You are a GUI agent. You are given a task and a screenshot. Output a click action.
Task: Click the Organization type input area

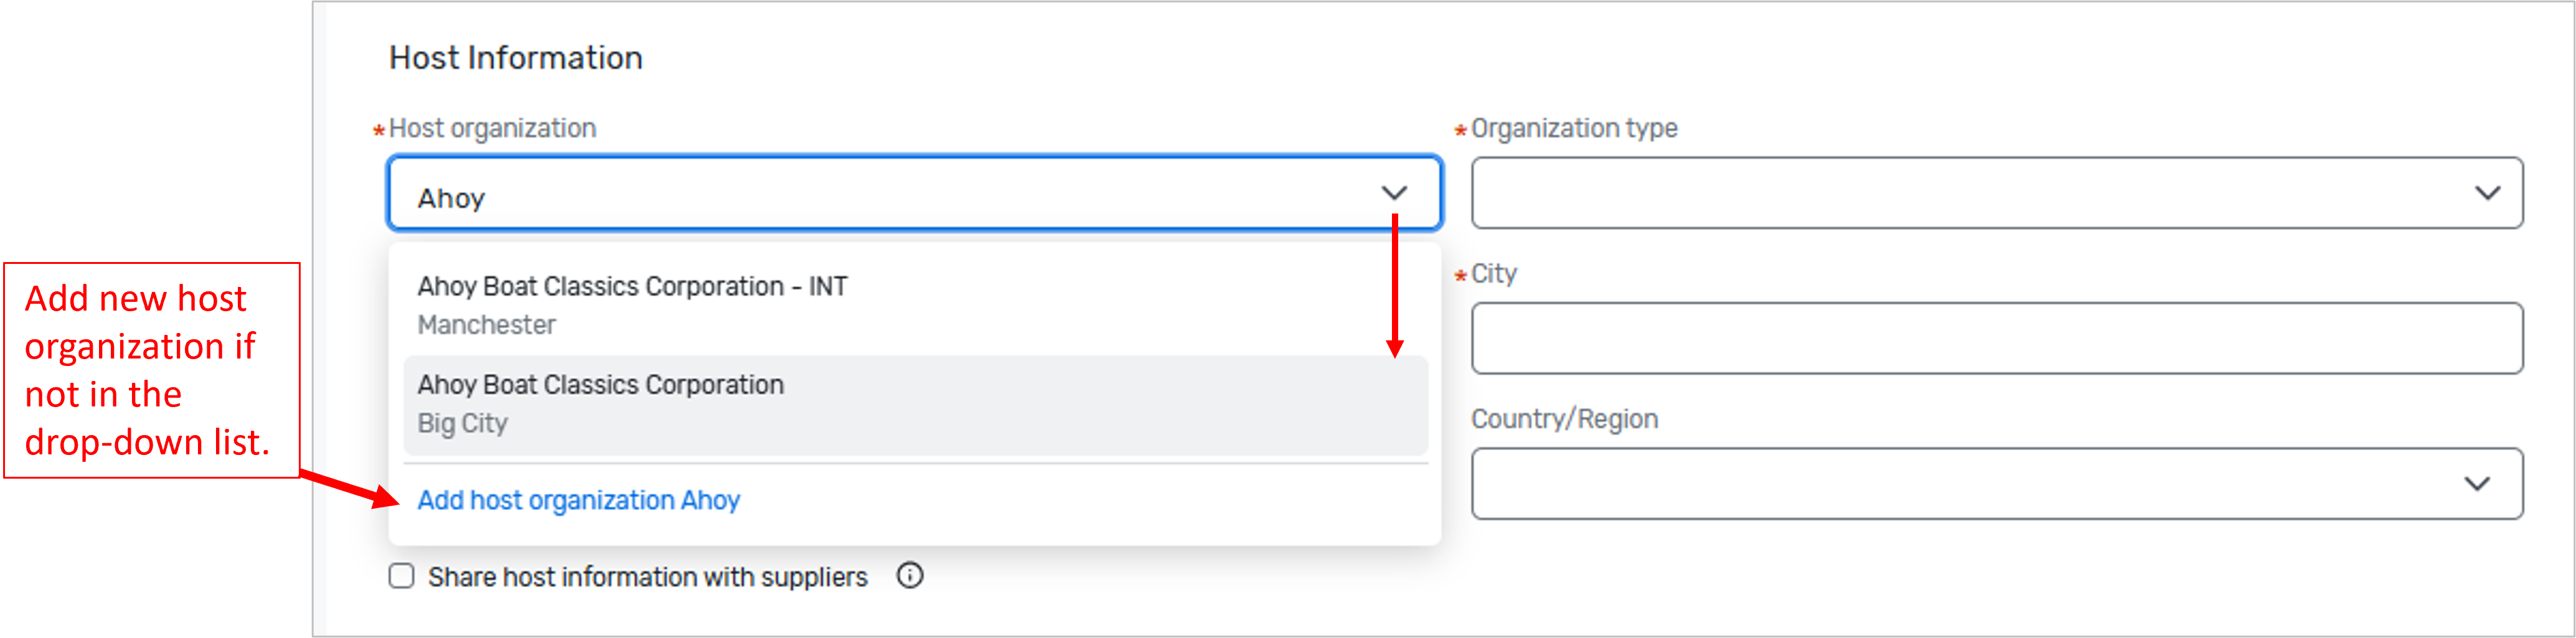tap(2000, 192)
